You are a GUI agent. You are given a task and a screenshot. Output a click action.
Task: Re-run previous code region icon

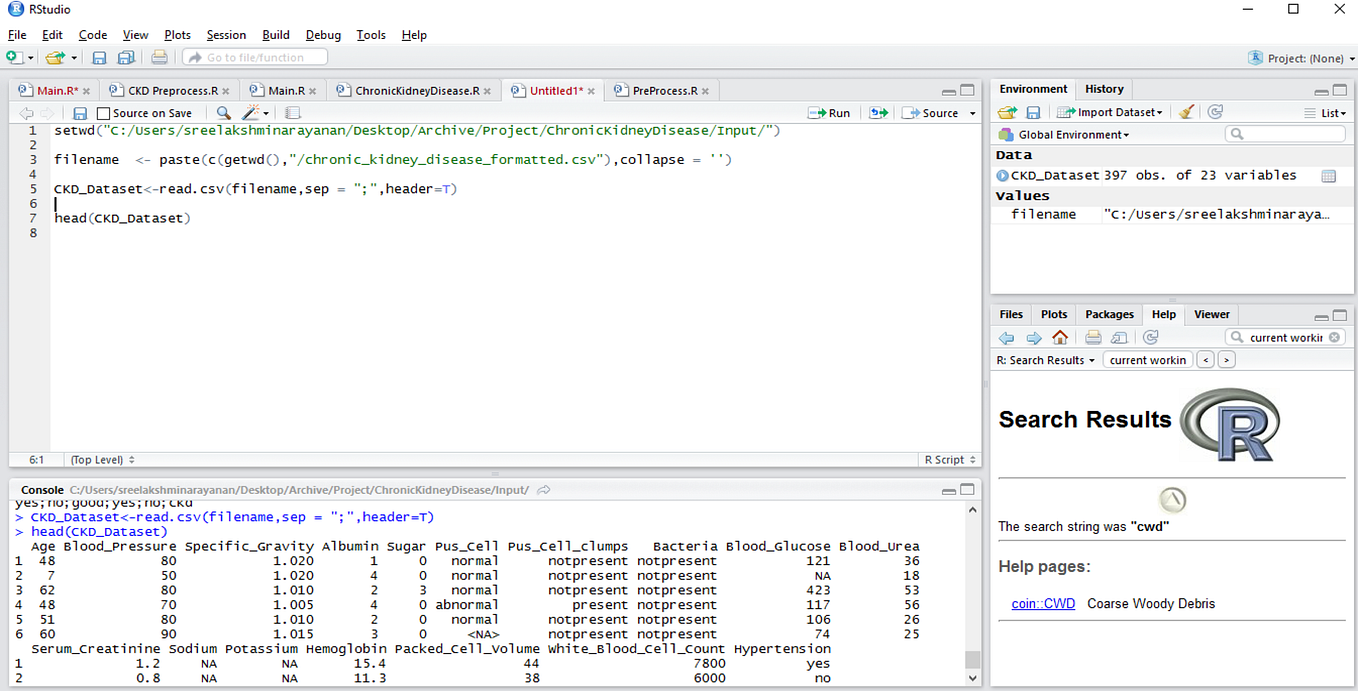878,113
